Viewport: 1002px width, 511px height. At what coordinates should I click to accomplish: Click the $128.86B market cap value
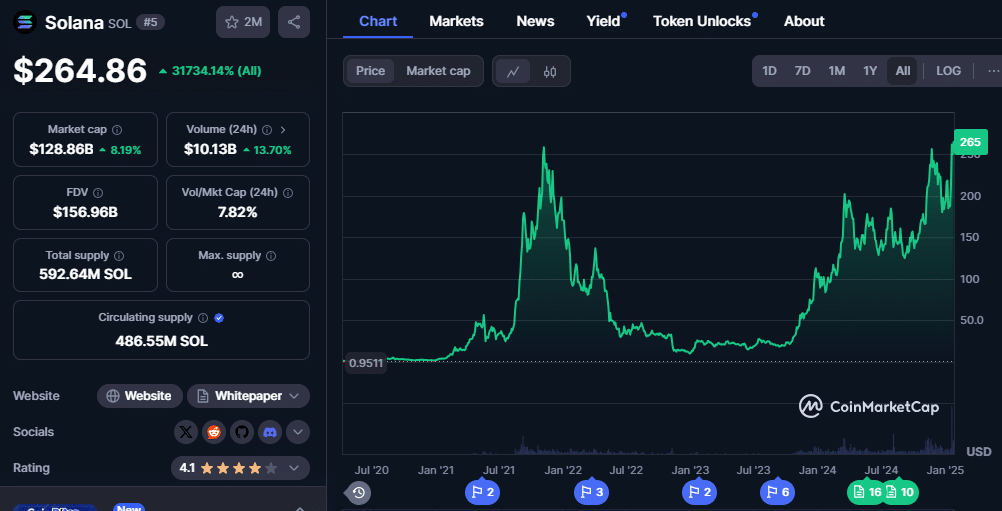[61, 150]
